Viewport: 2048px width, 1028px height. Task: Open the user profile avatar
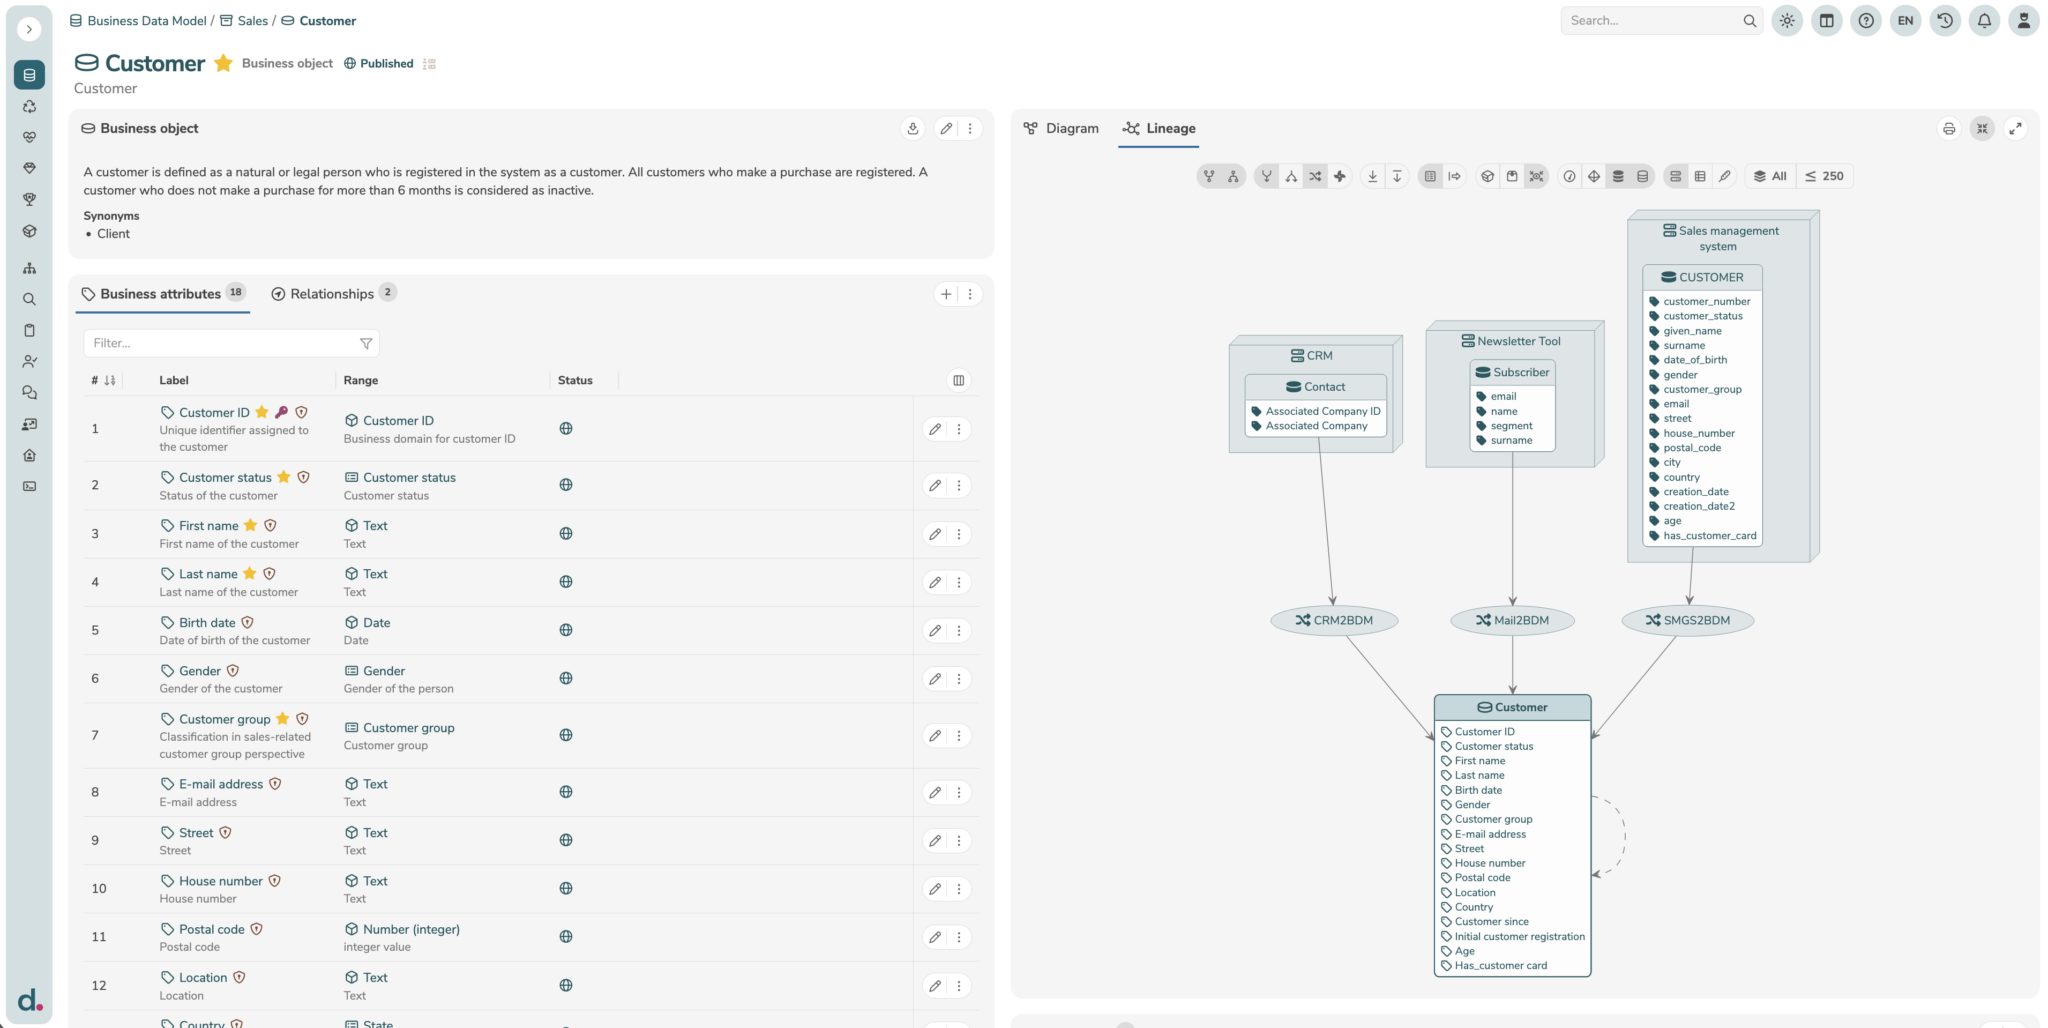2023,21
